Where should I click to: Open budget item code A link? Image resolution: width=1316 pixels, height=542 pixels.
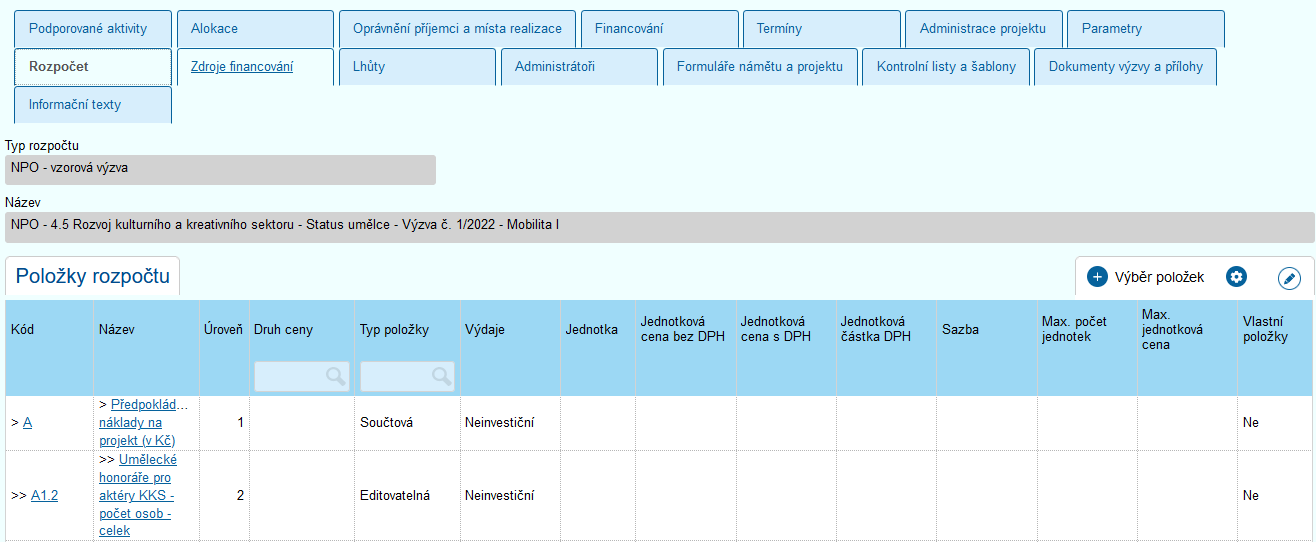(x=27, y=423)
